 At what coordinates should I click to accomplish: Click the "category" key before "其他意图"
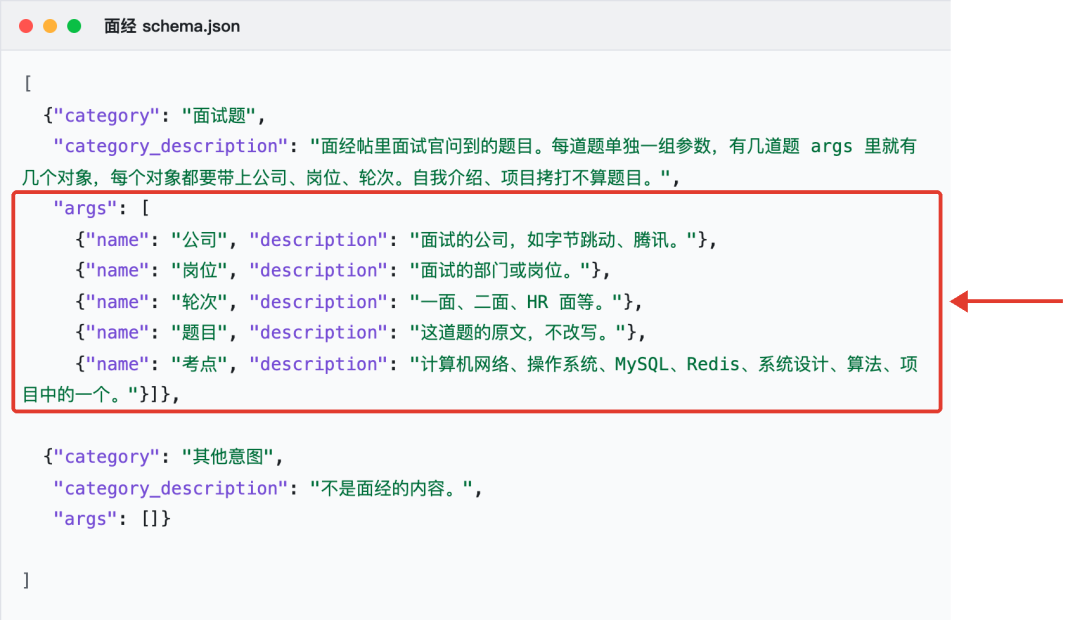pos(107,457)
